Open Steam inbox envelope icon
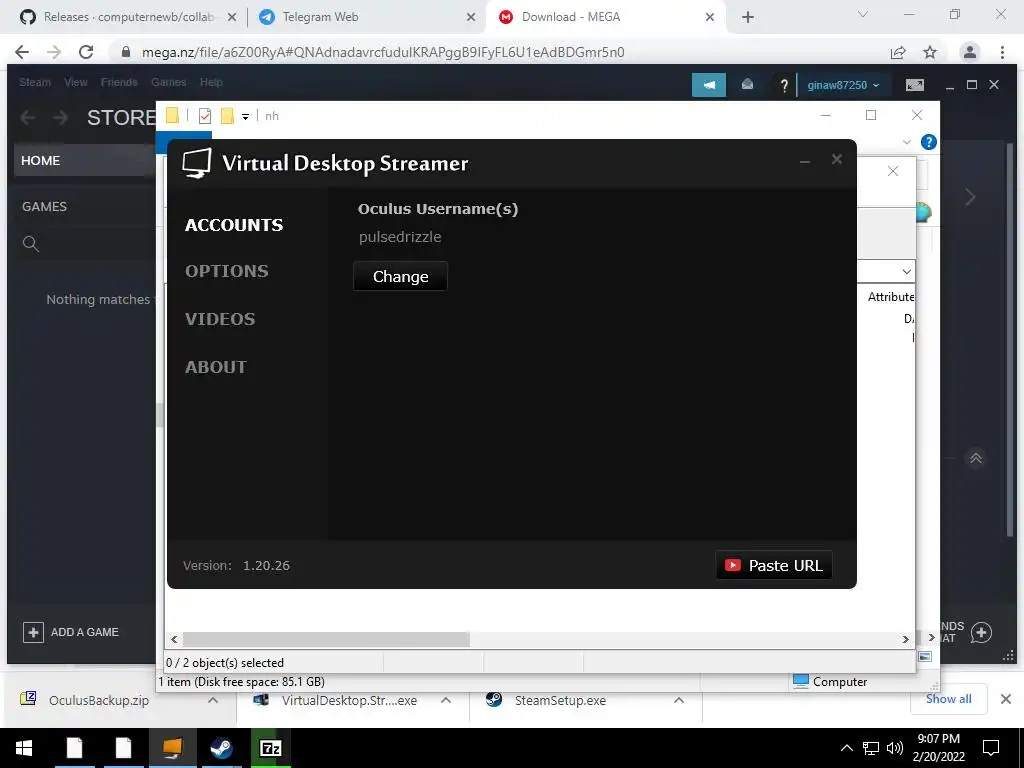The height and width of the screenshot is (768, 1024). 747,85
